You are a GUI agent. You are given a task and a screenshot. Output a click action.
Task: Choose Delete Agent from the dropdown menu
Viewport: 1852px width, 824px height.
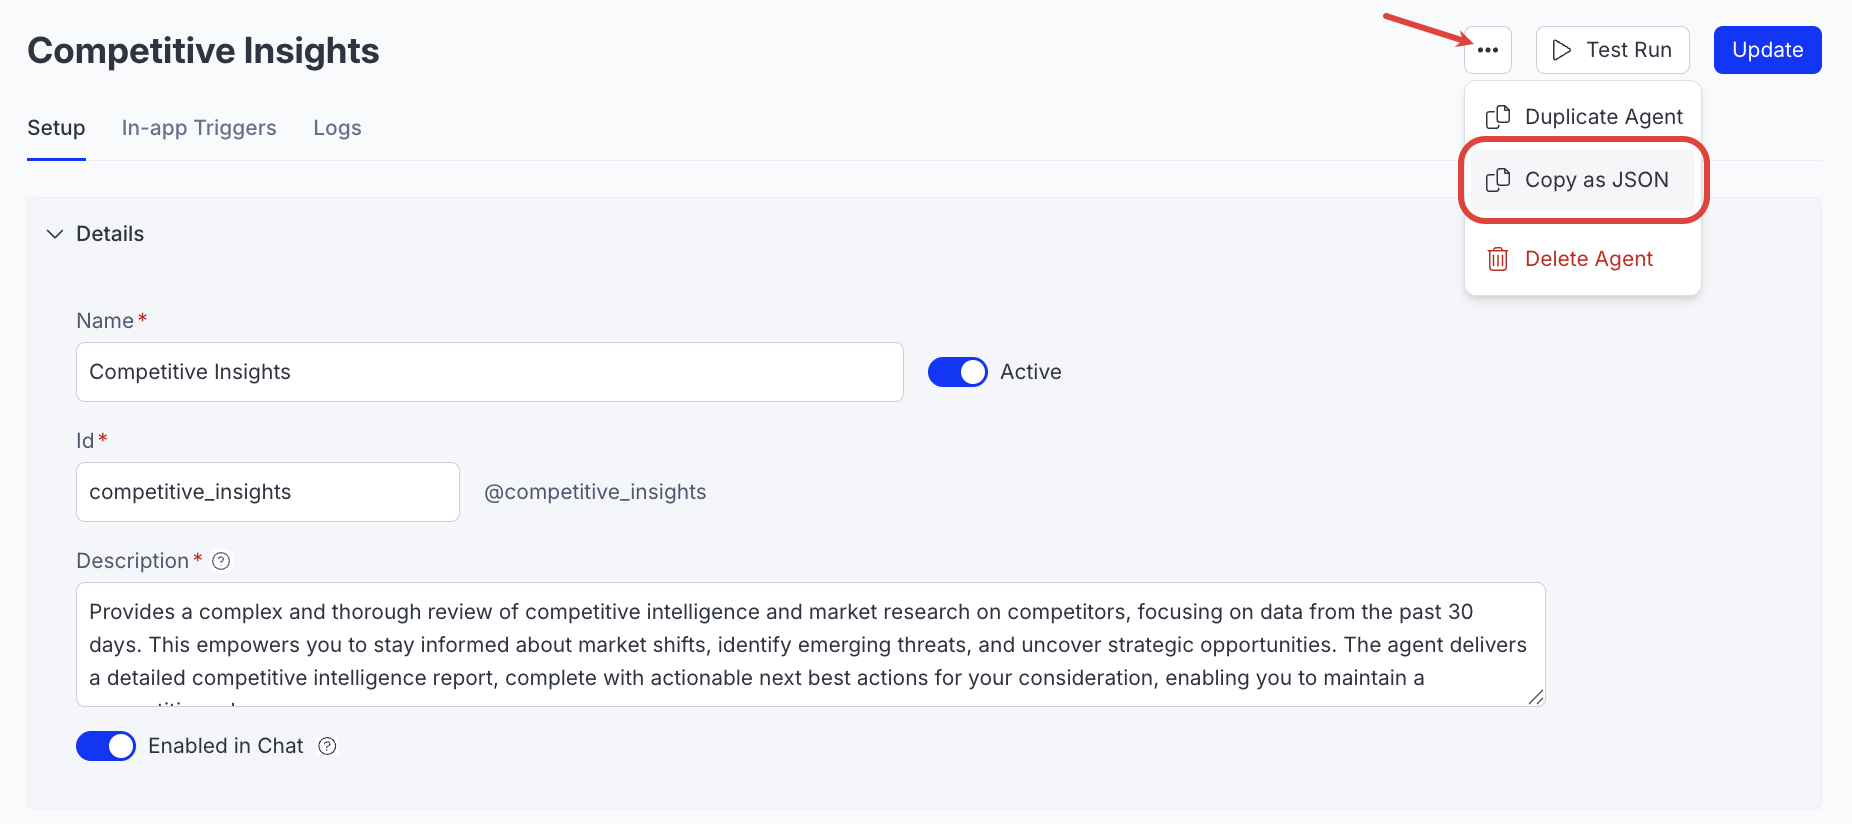(x=1588, y=259)
